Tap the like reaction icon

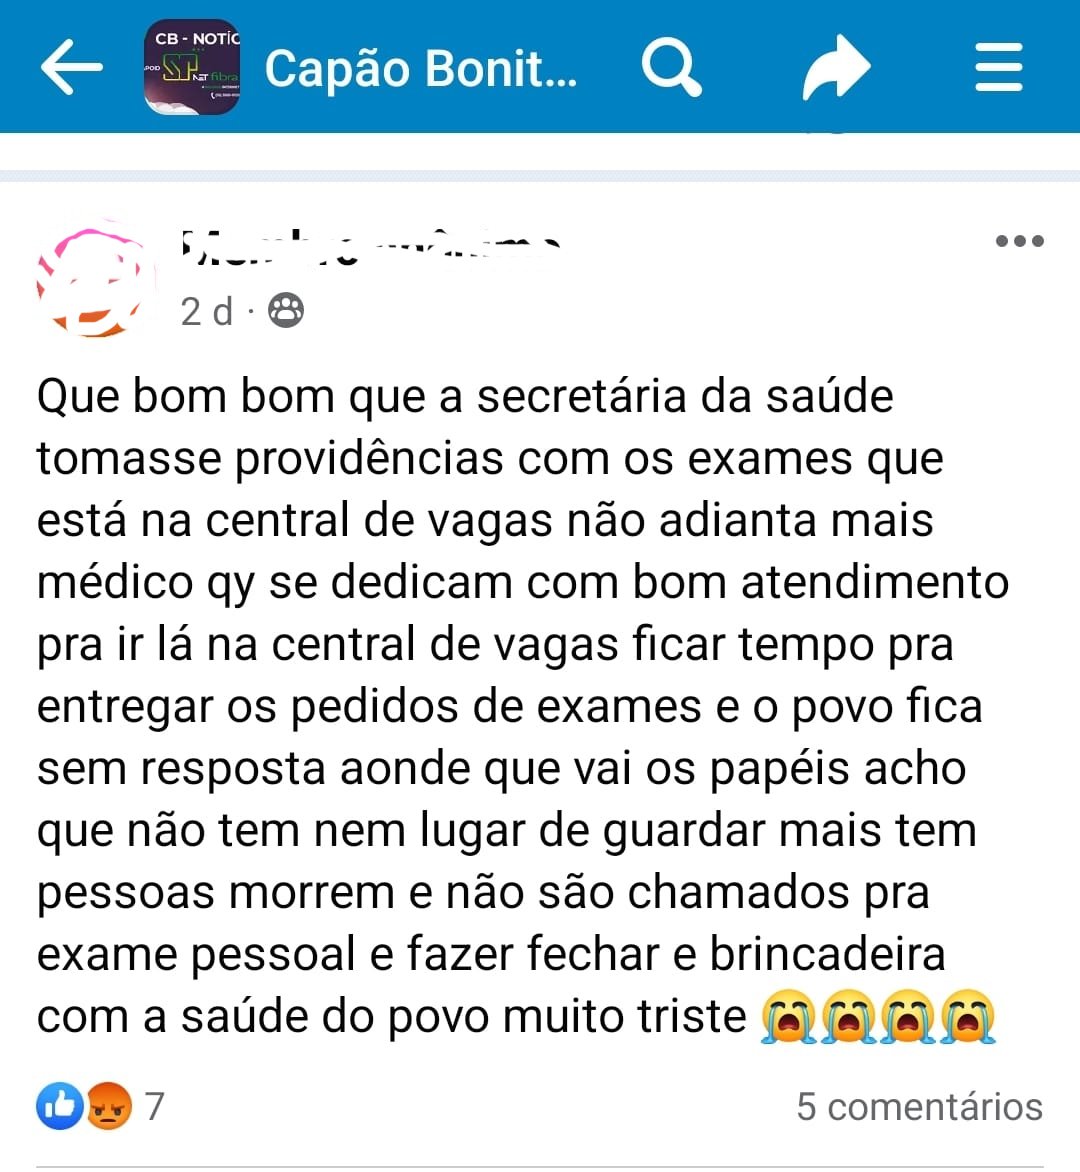point(60,1105)
